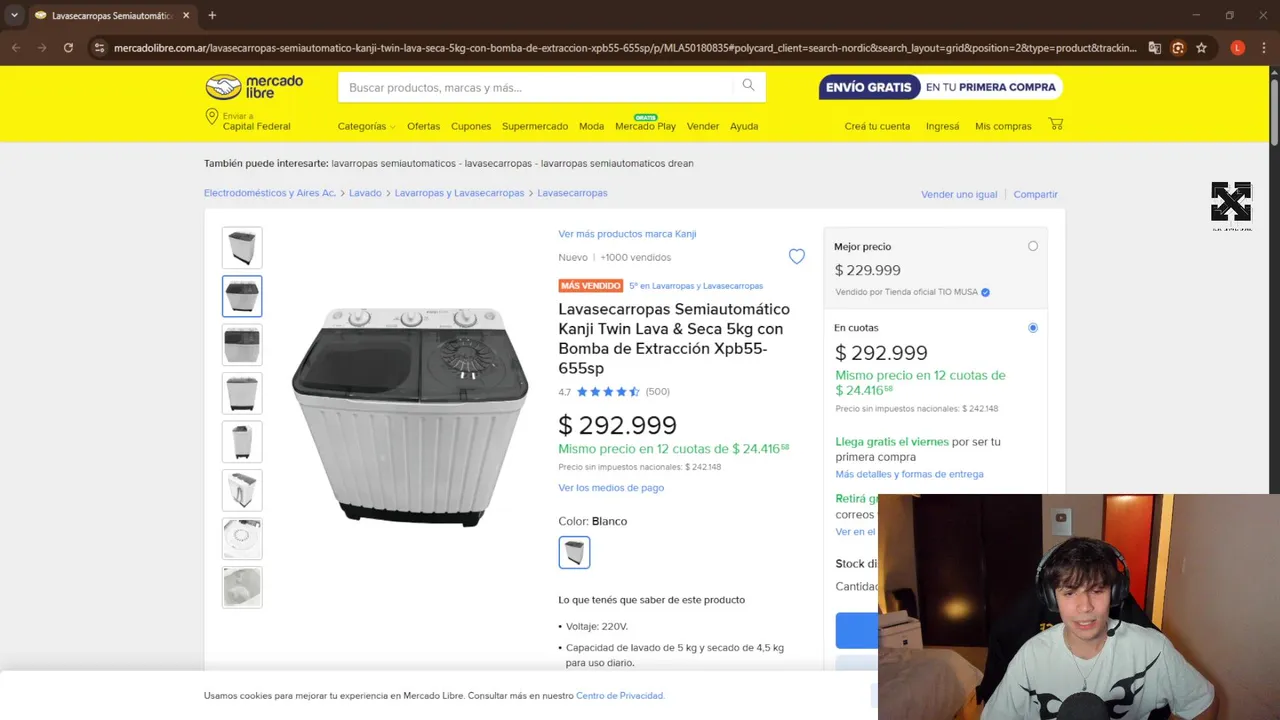
Task: Bookmark this page with the star icon
Action: (x=1201, y=47)
